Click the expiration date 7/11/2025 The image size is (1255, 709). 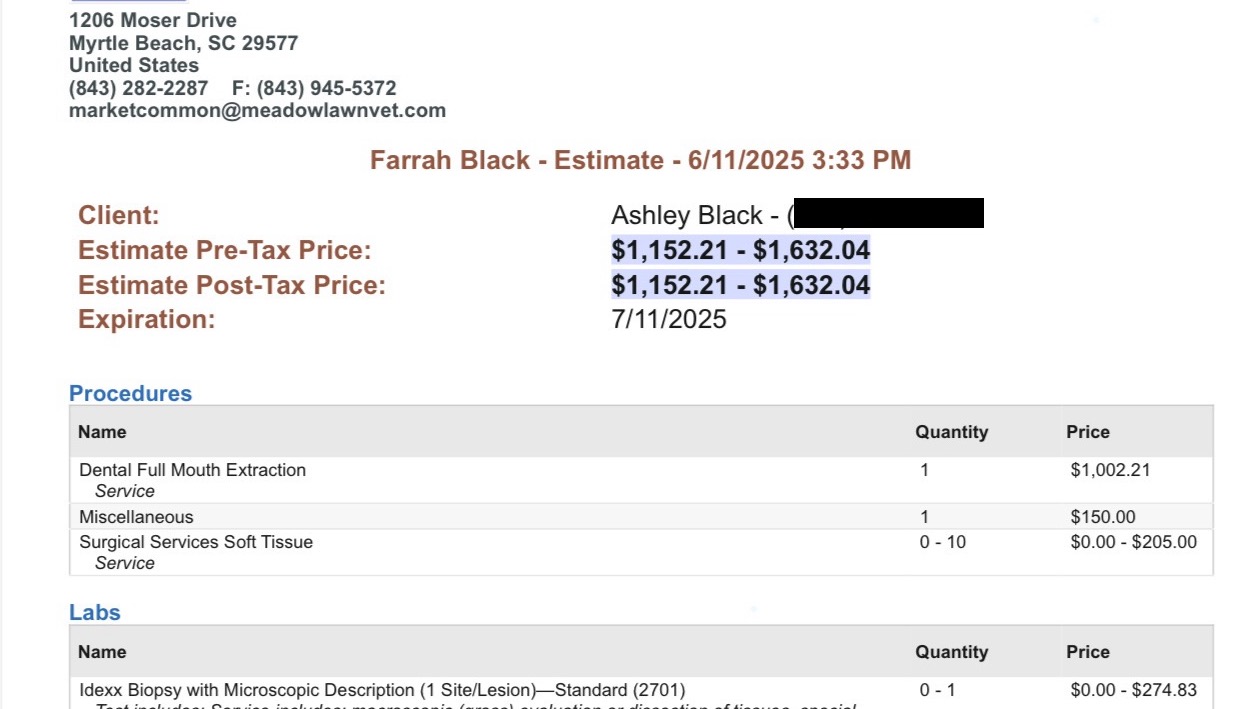click(x=668, y=320)
